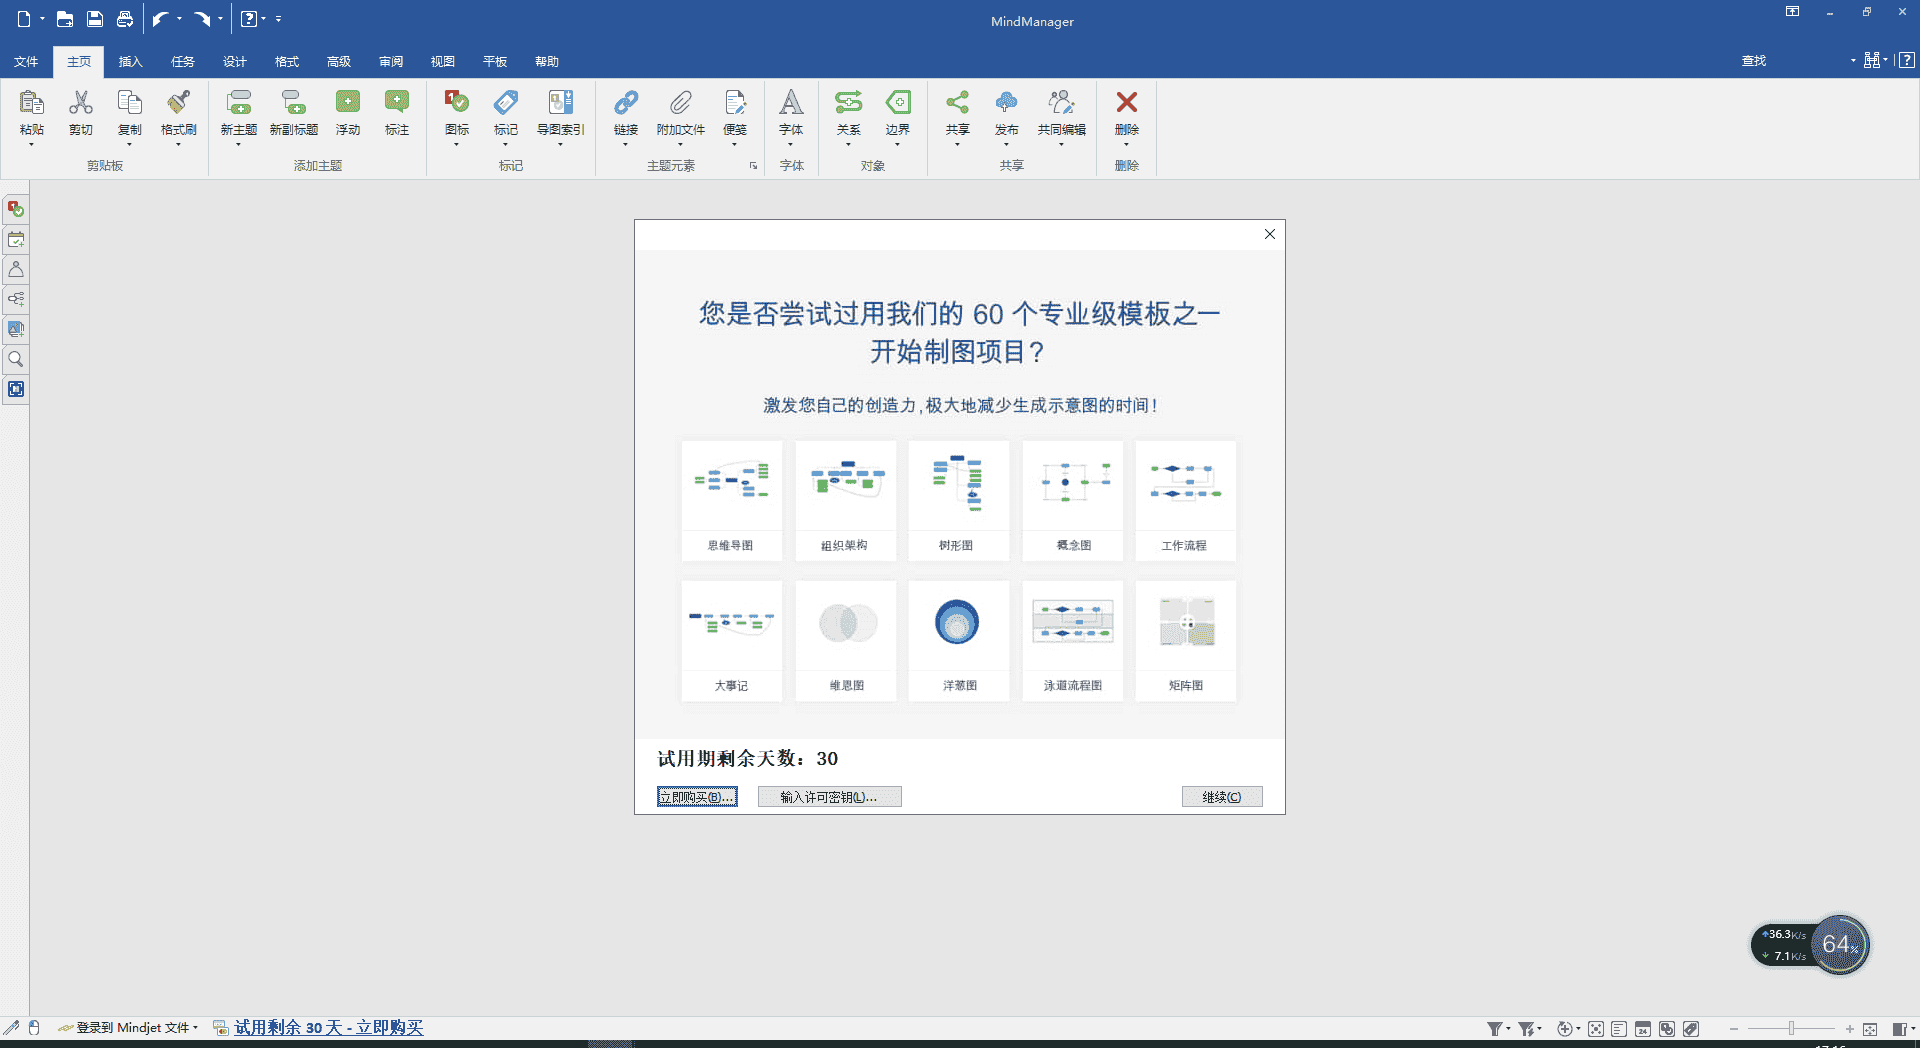This screenshot has height=1048, width=1920.
Task: Click the New document icon in title bar
Action: (x=24, y=19)
